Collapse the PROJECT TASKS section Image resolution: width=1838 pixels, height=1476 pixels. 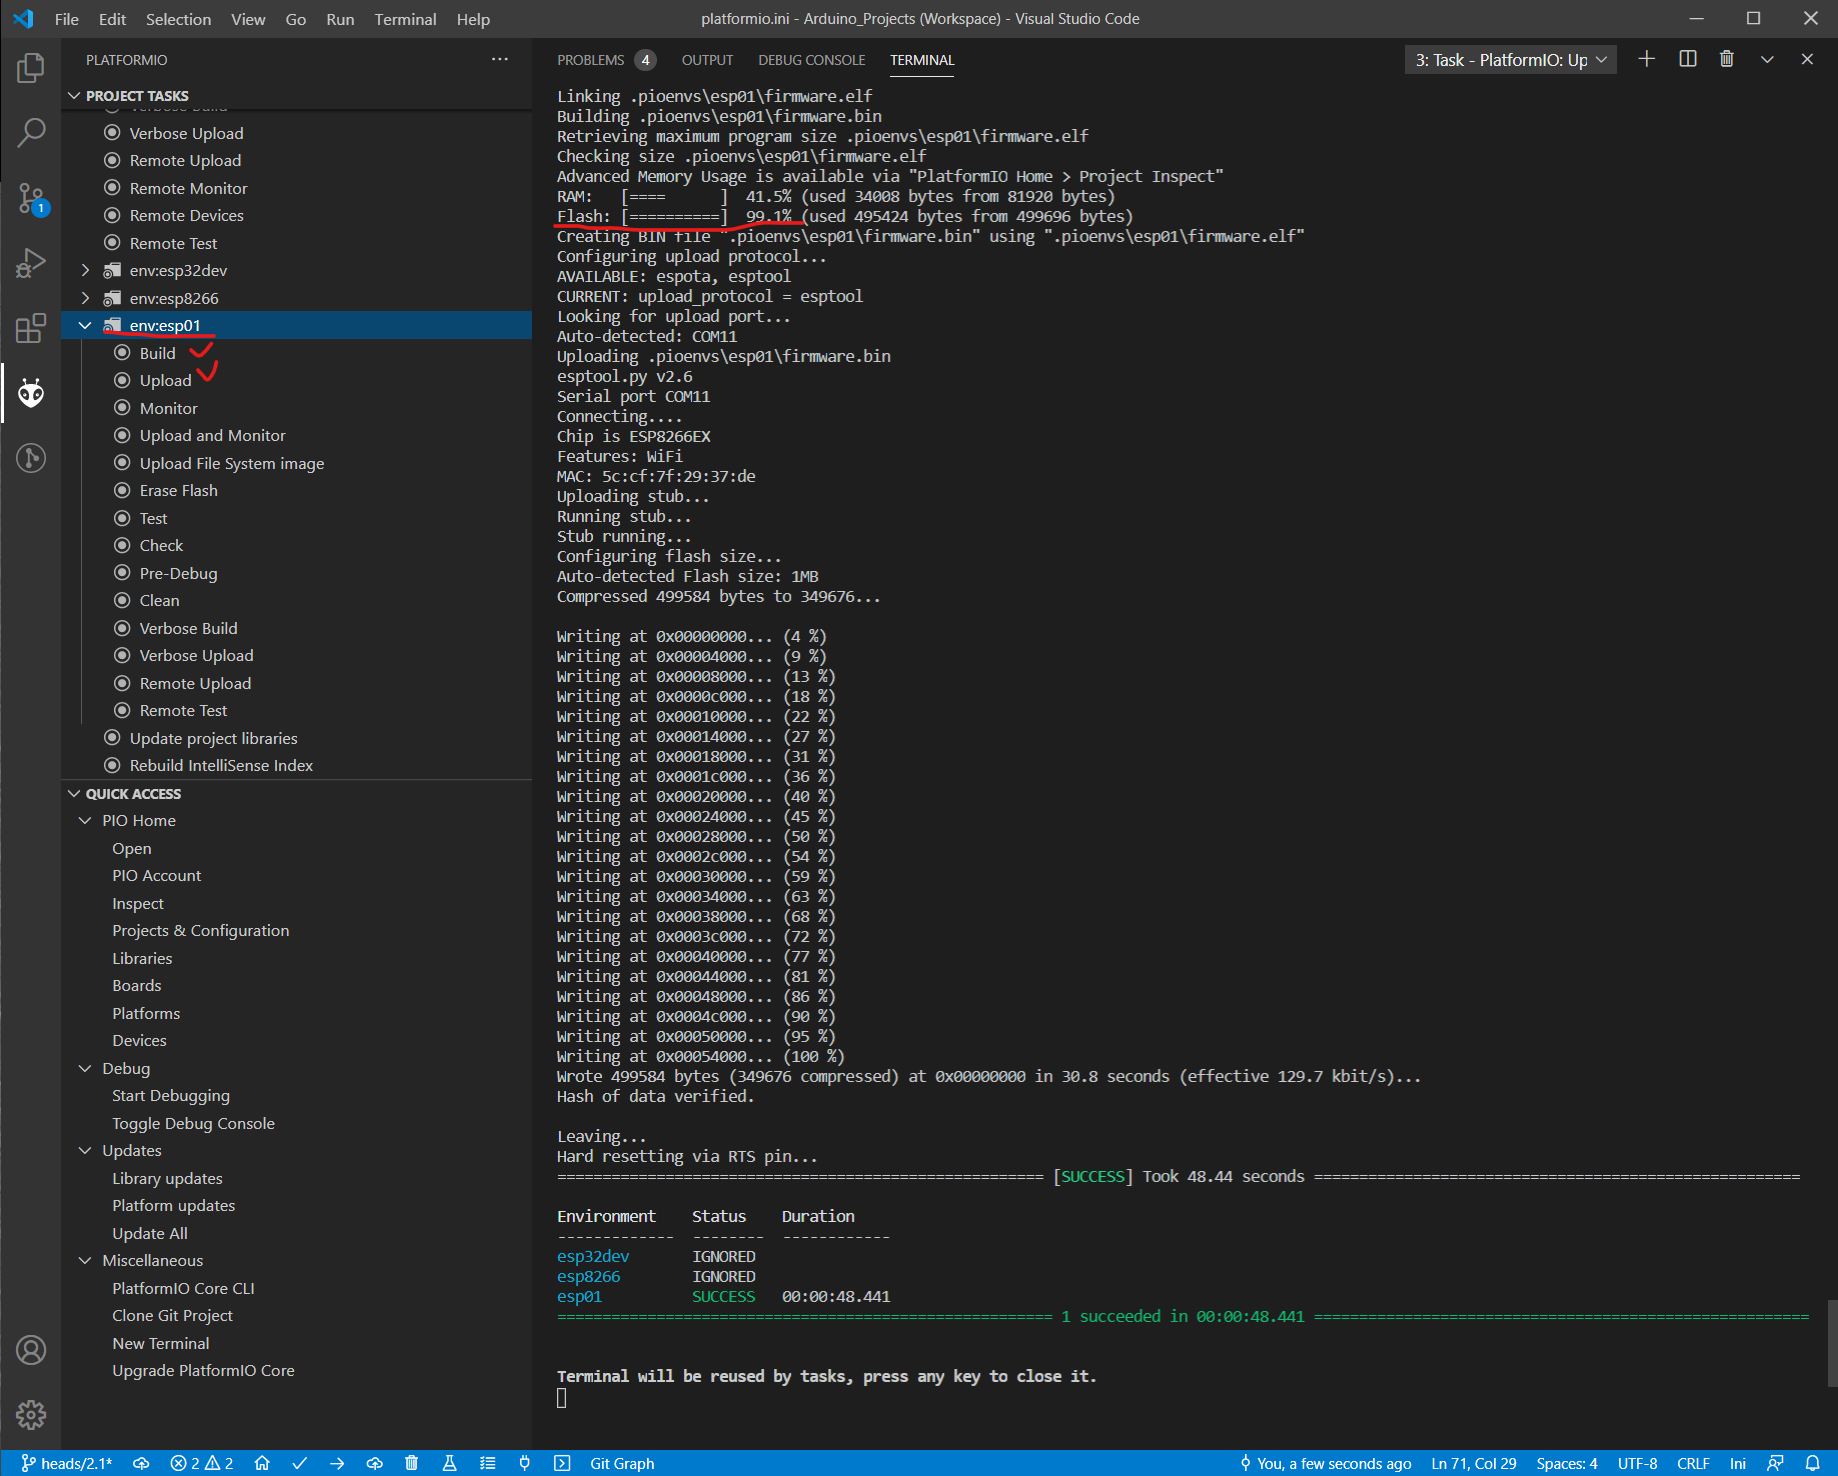click(x=74, y=96)
